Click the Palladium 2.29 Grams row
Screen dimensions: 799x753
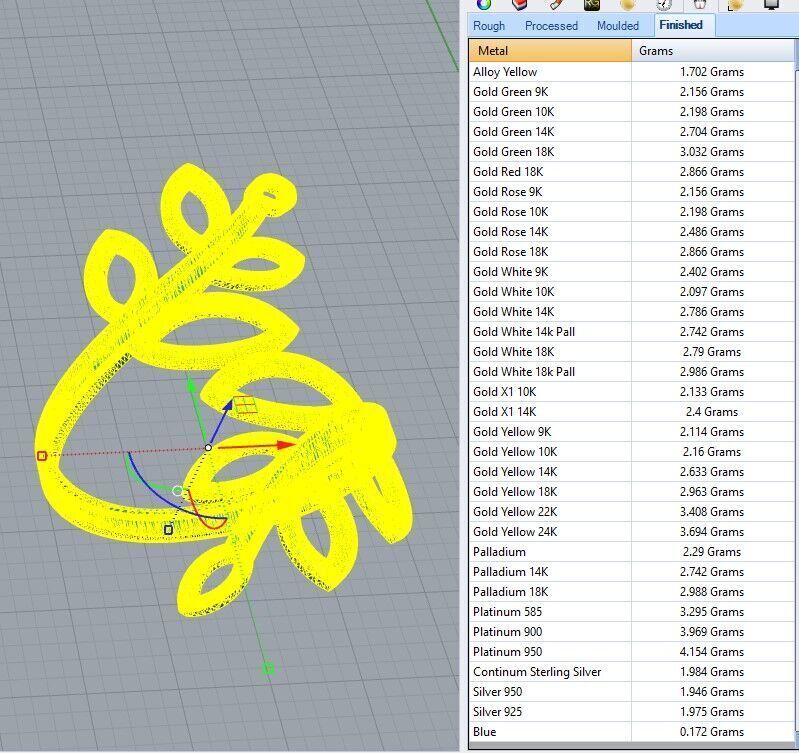pyautogui.click(x=631, y=552)
